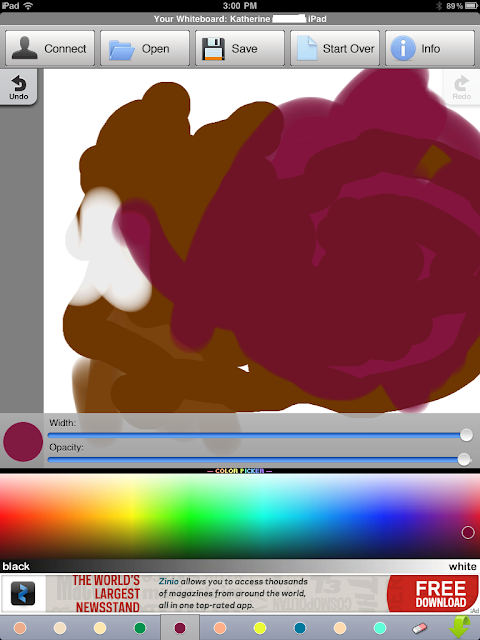480x640 pixels.
Task: Pick the peach swatch between blue and aqua
Action: click(340, 628)
